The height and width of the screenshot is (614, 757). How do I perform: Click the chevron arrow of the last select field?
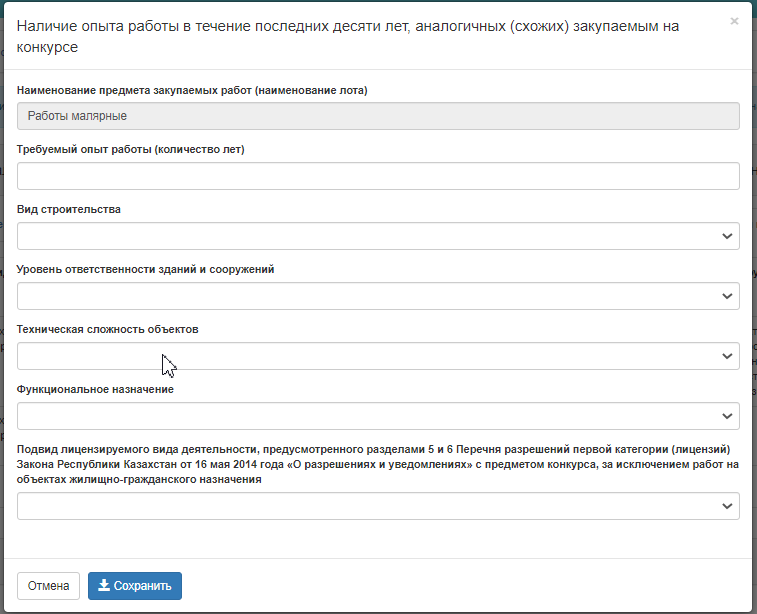coord(727,506)
